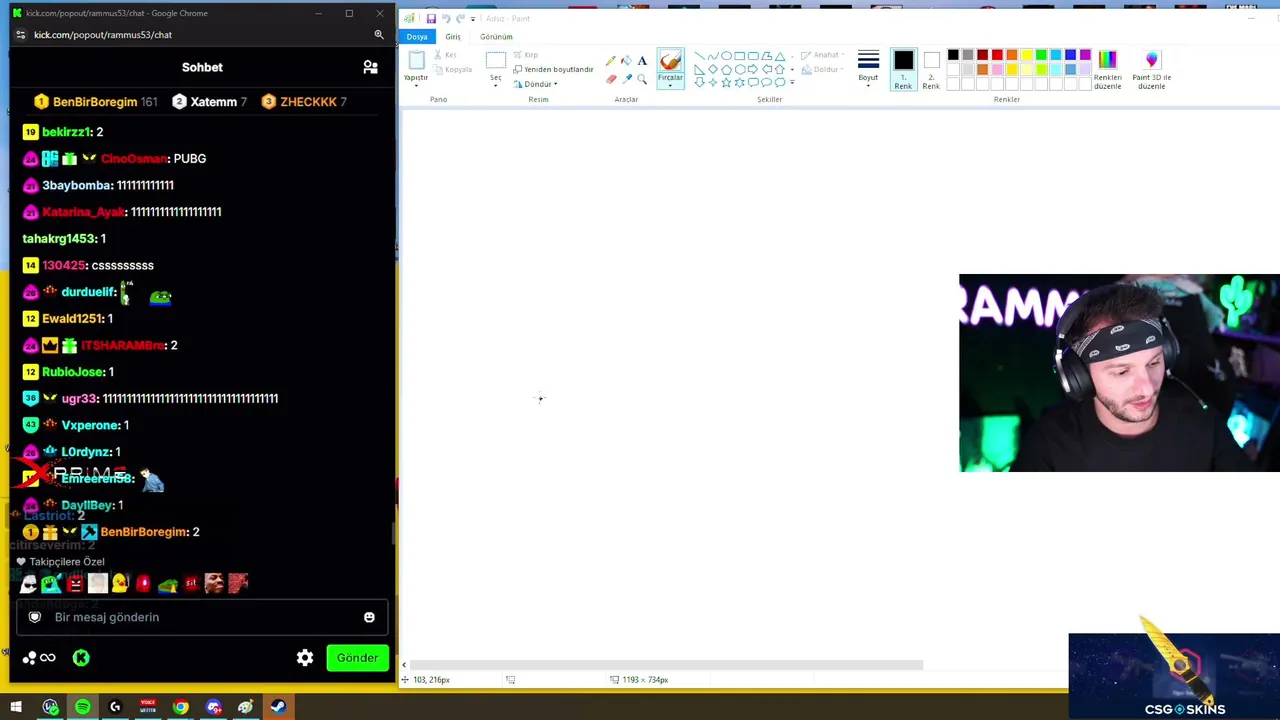The image size is (1280, 720).
Task: Select the Text tool in Paint
Action: click(x=642, y=61)
